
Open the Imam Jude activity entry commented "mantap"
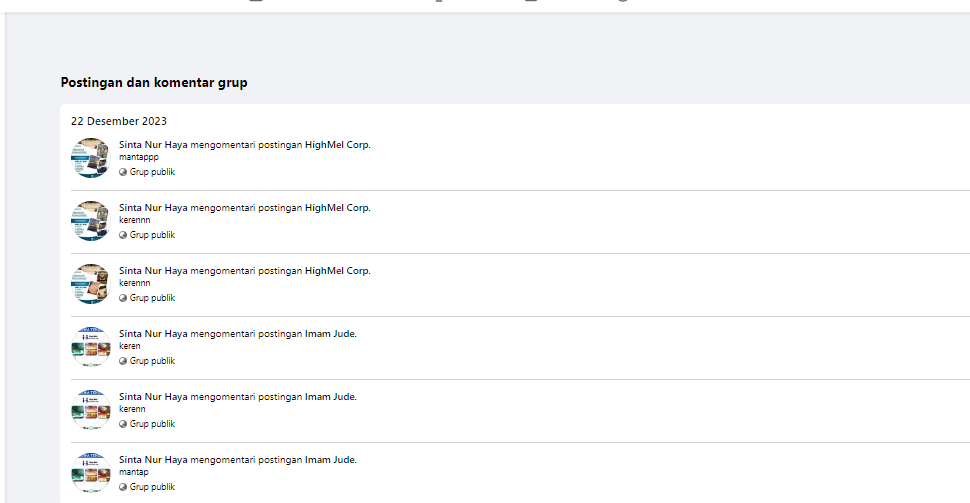[237, 460]
